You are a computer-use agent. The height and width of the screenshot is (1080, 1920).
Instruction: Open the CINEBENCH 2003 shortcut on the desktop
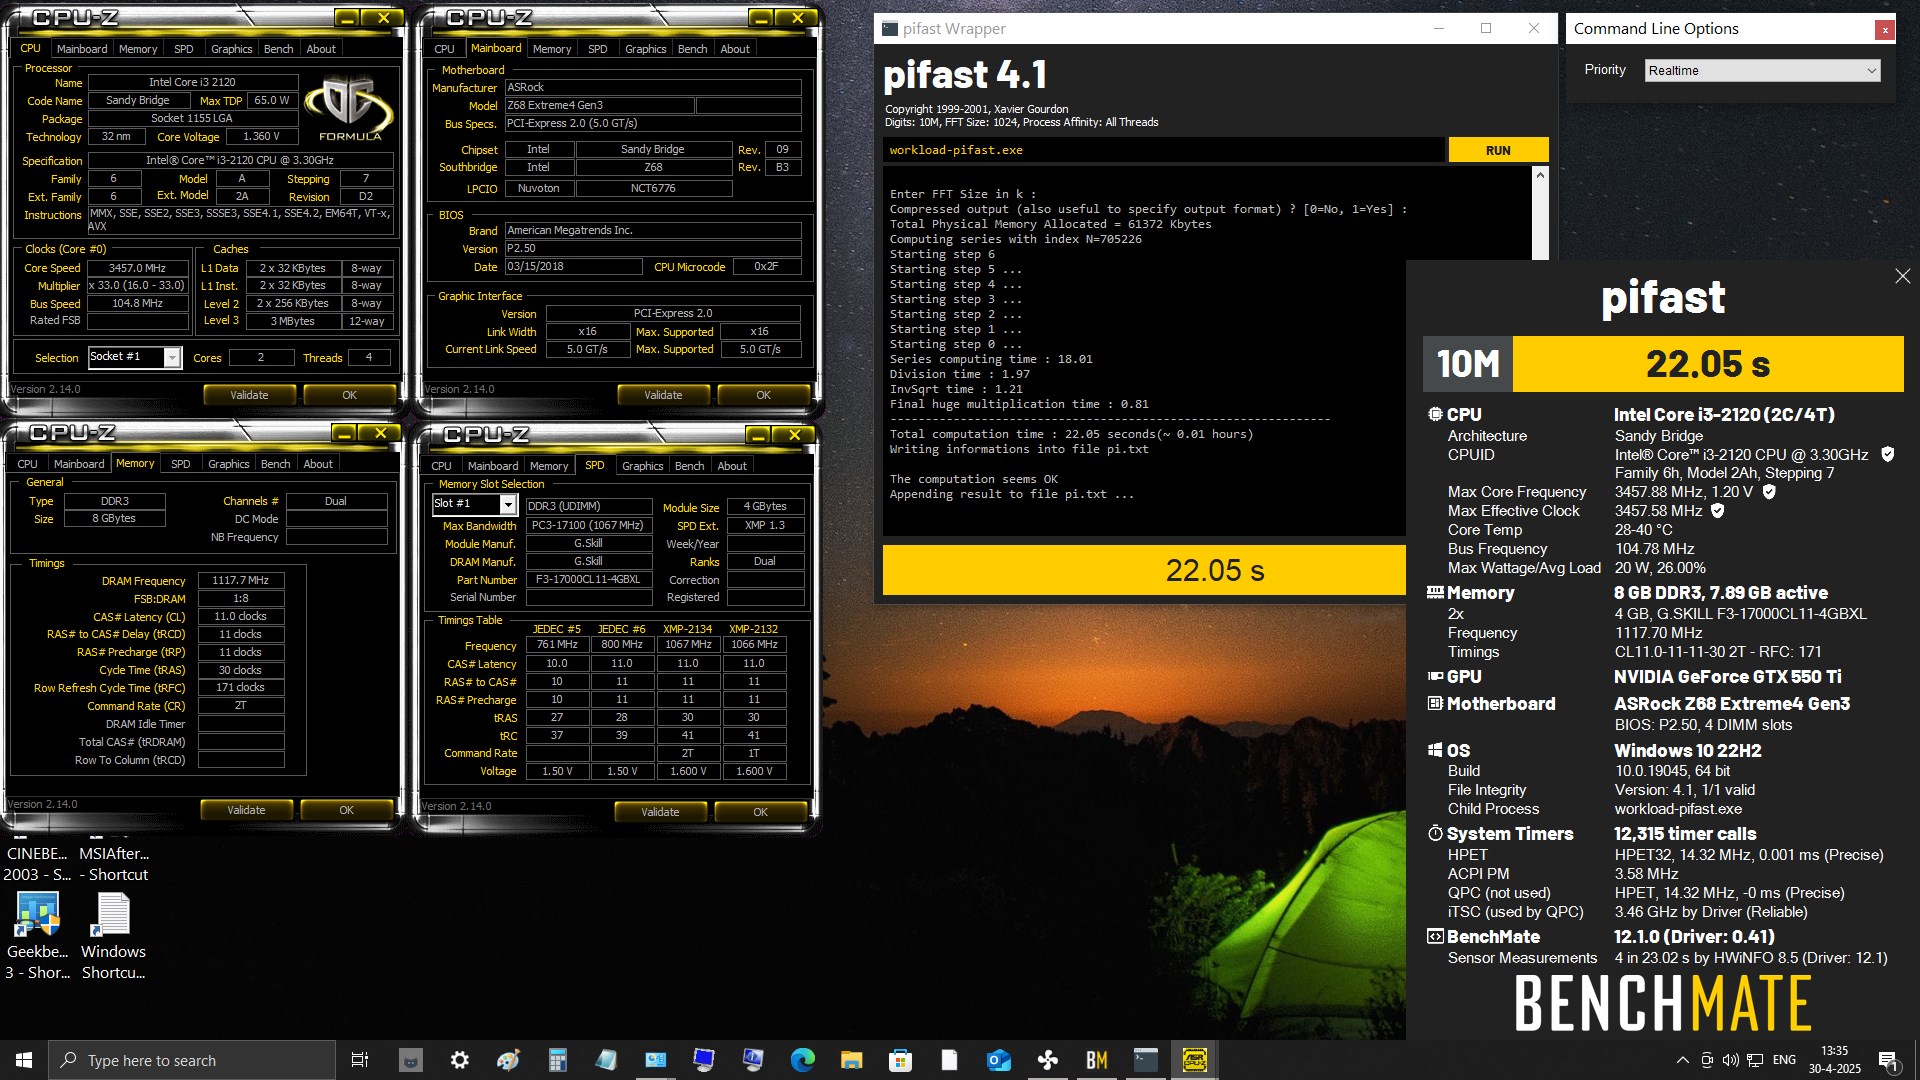(37, 862)
